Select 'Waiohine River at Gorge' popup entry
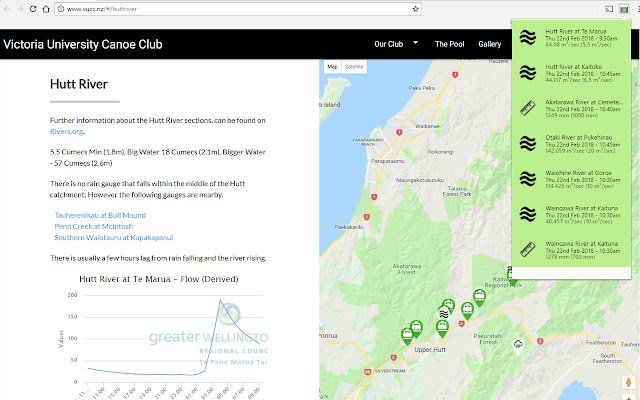The height and width of the screenshot is (400, 640). (x=571, y=179)
